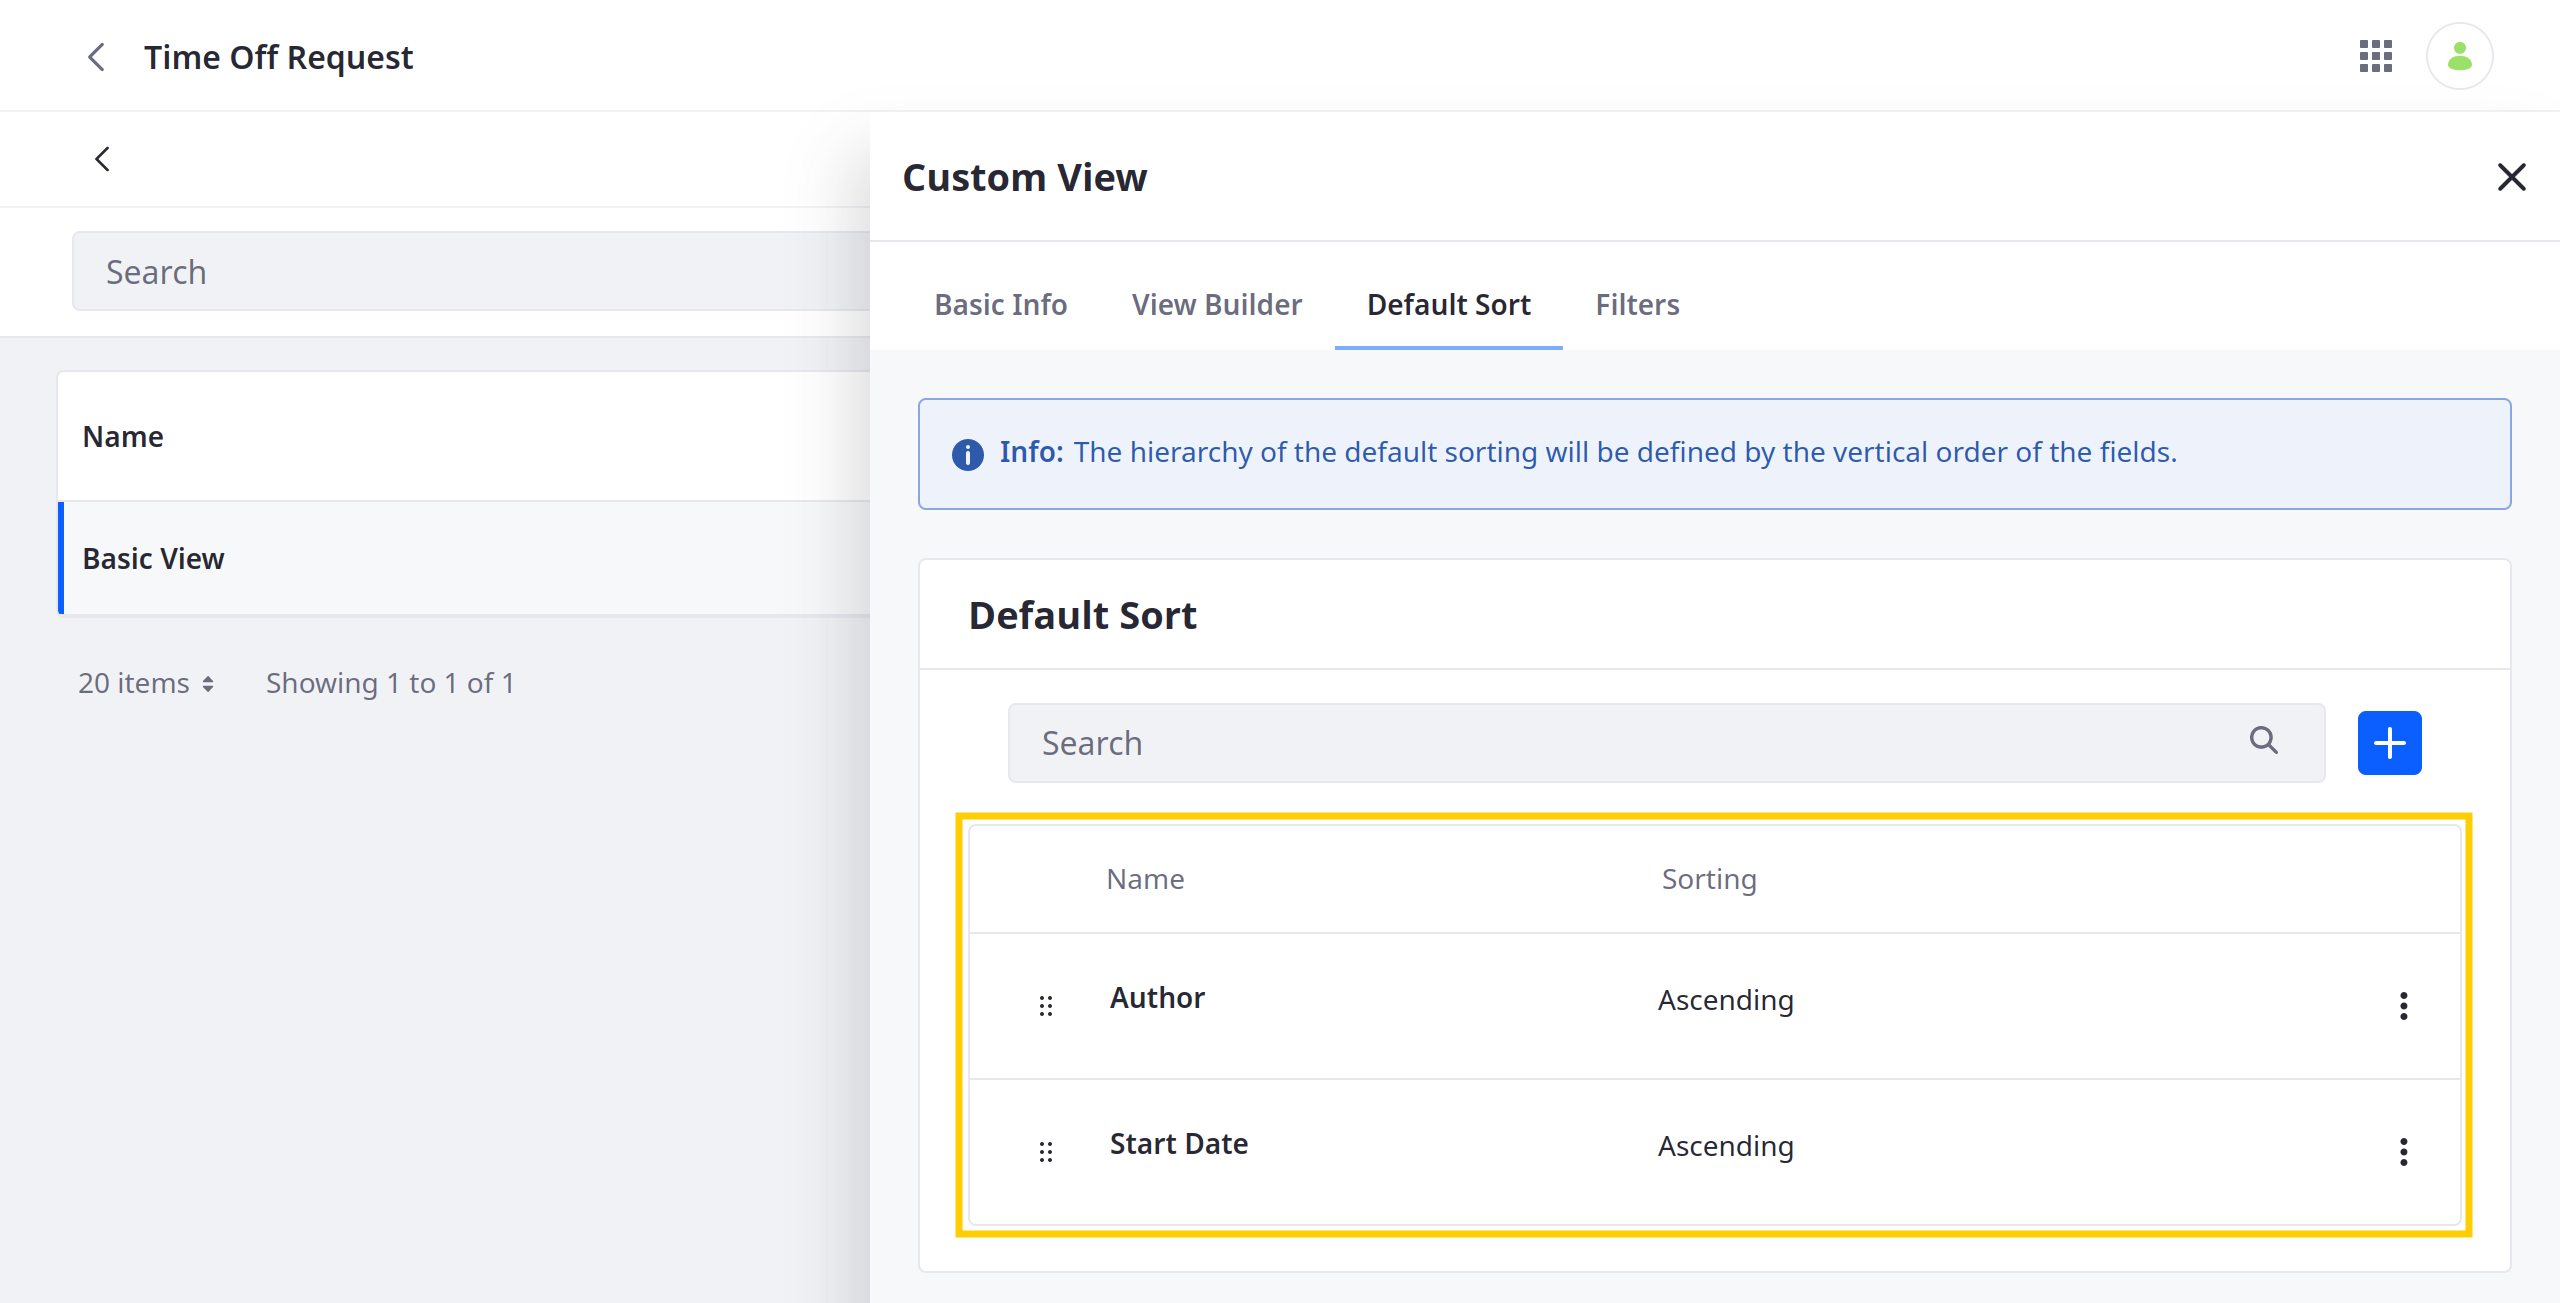Viewport: 2560px width, 1303px height.
Task: Click the magnifier icon in Default Sort search
Action: tap(2263, 740)
